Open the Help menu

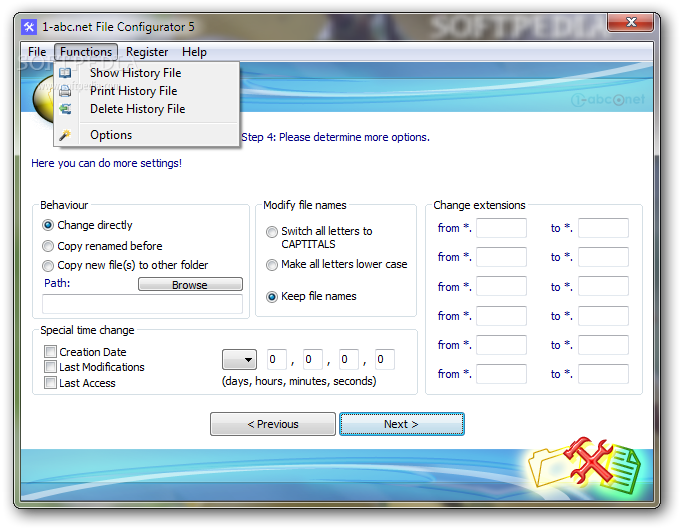tap(194, 52)
